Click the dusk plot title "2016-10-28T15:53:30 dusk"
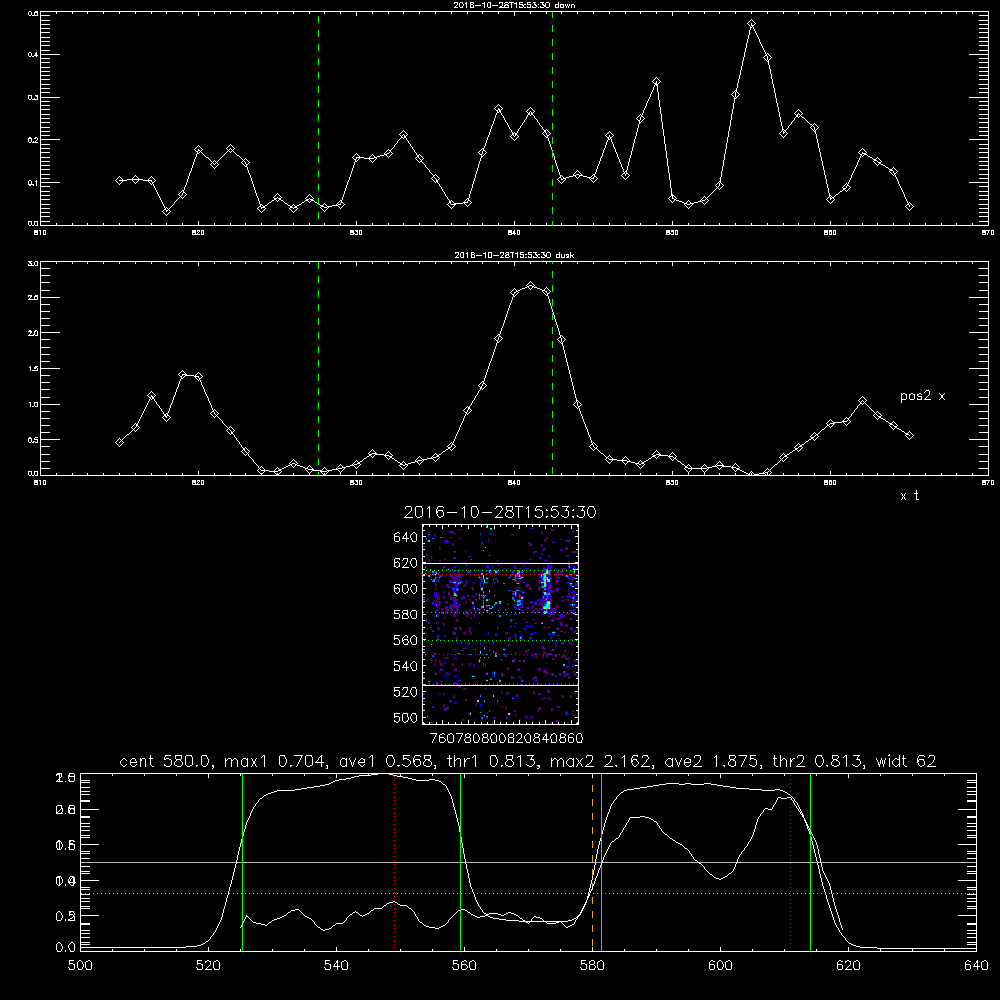 (x=514, y=255)
